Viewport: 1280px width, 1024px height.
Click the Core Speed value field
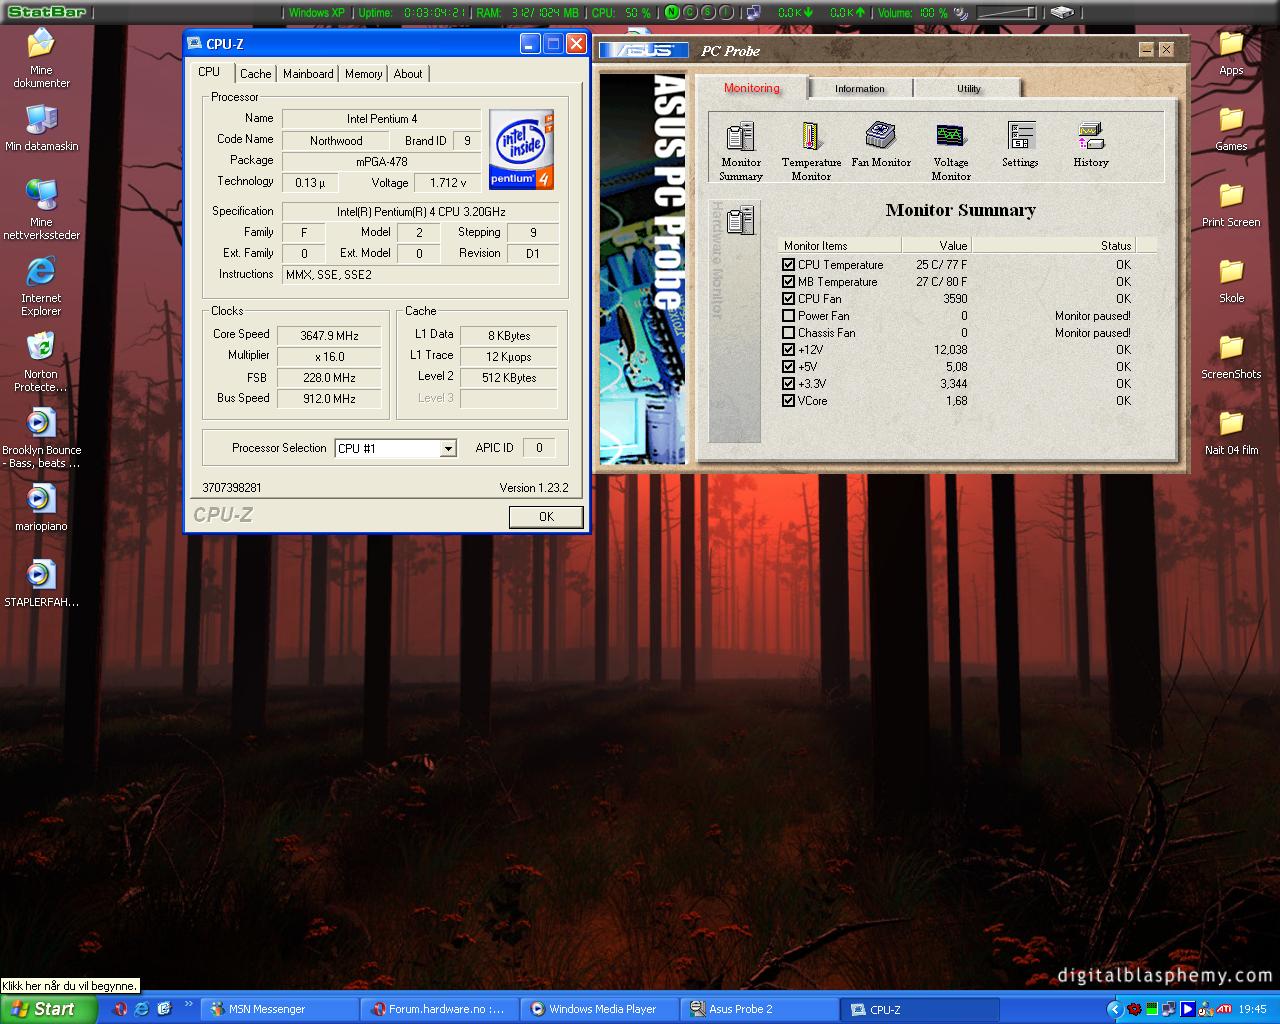[x=330, y=336]
